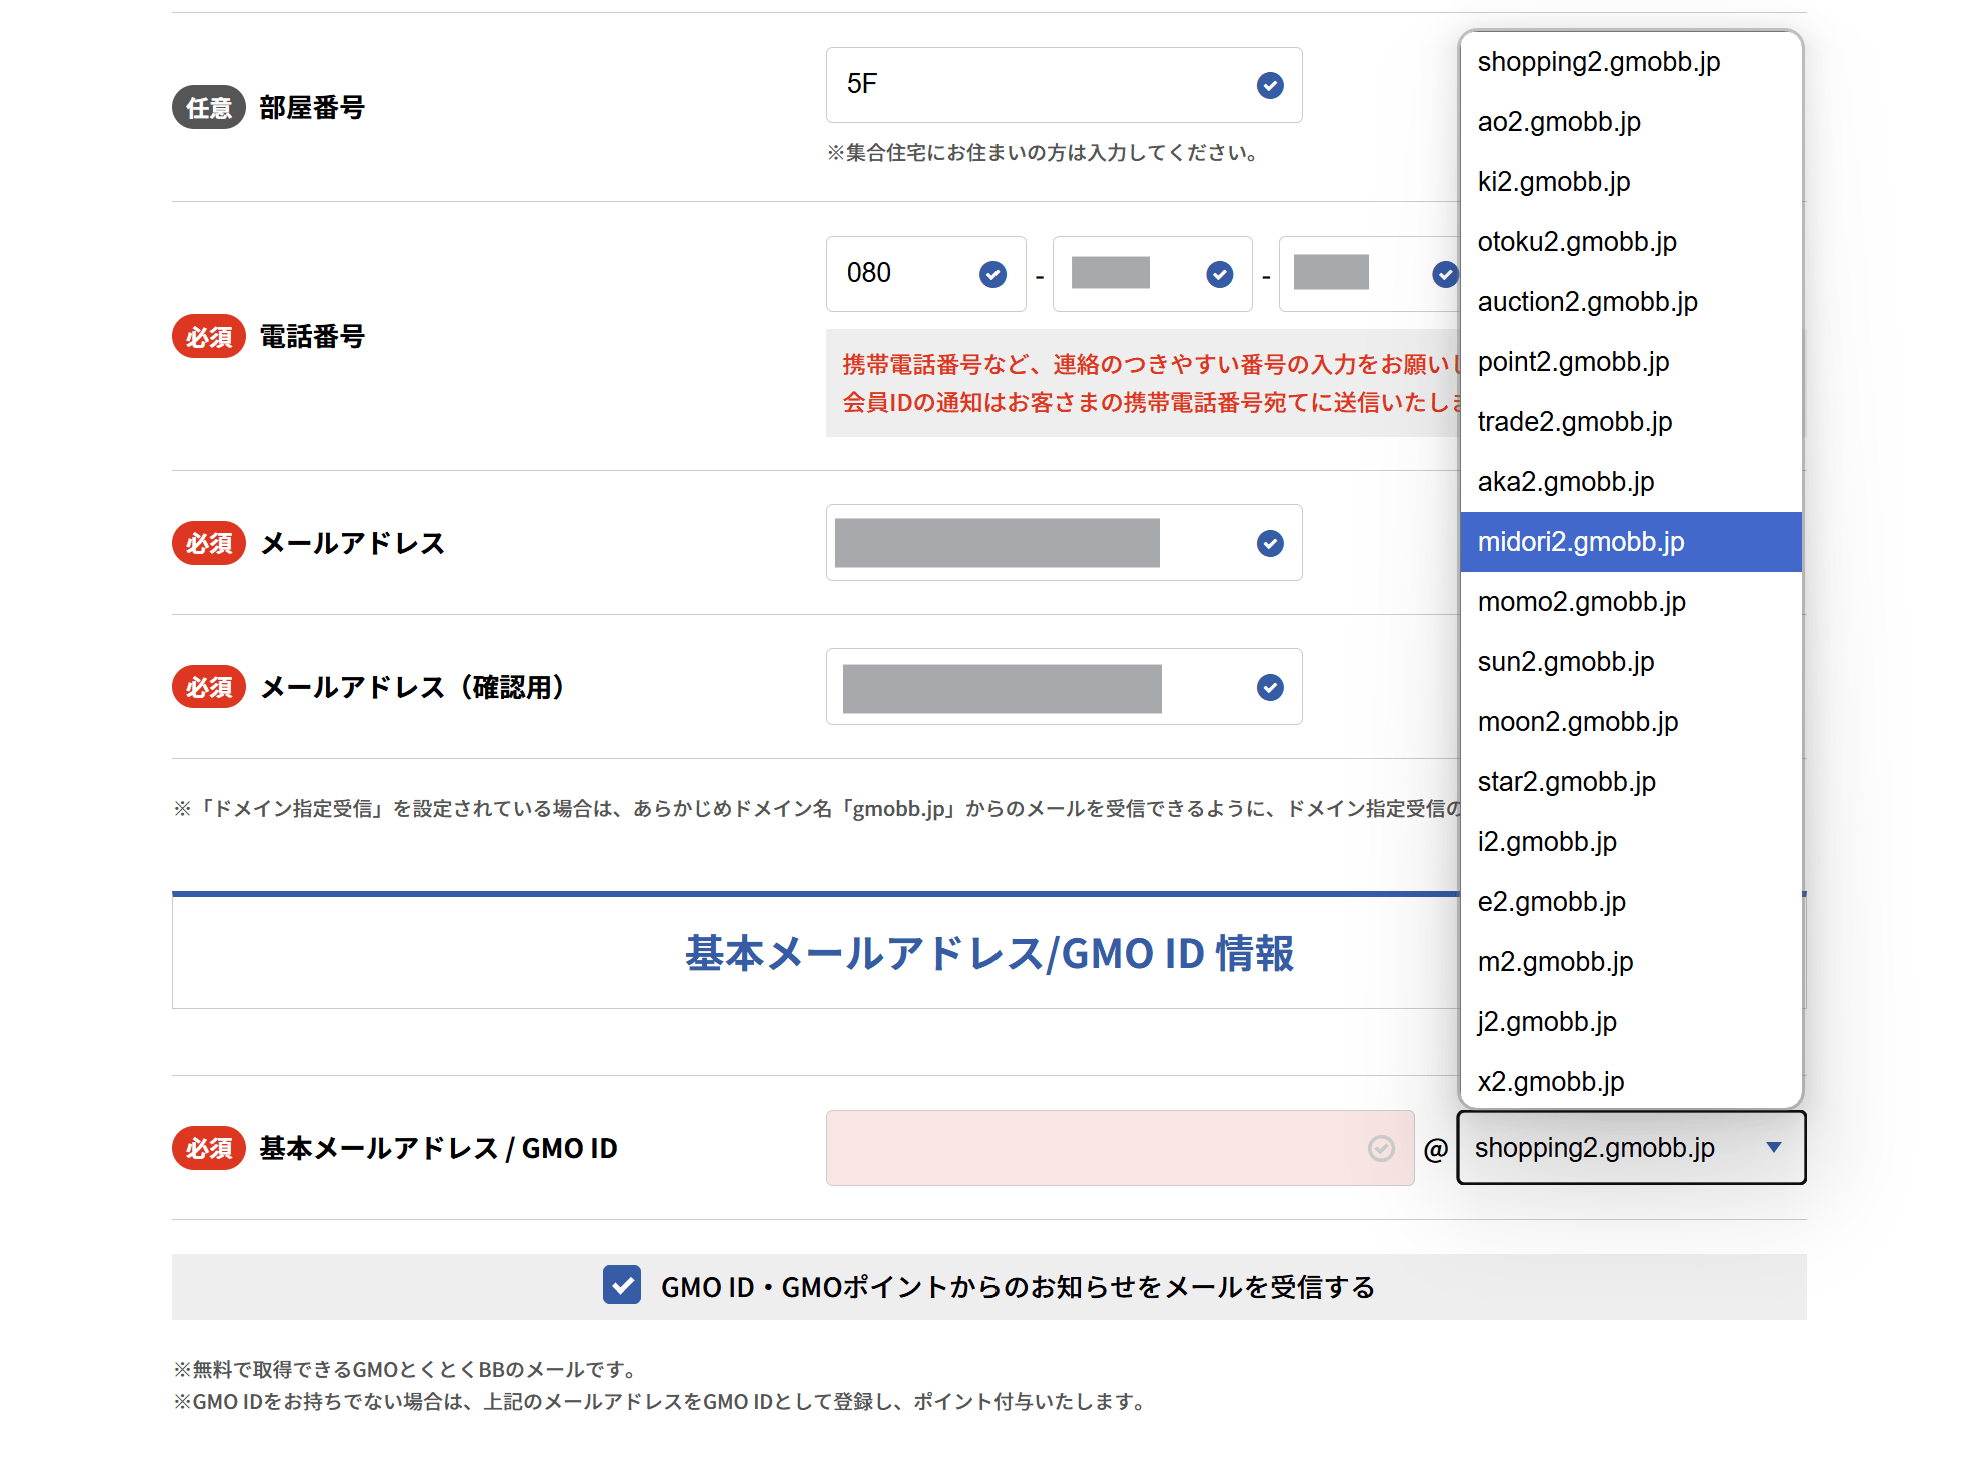Click the 電話番号 label
Viewport: 1985px width, 1457px height.
coord(312,337)
